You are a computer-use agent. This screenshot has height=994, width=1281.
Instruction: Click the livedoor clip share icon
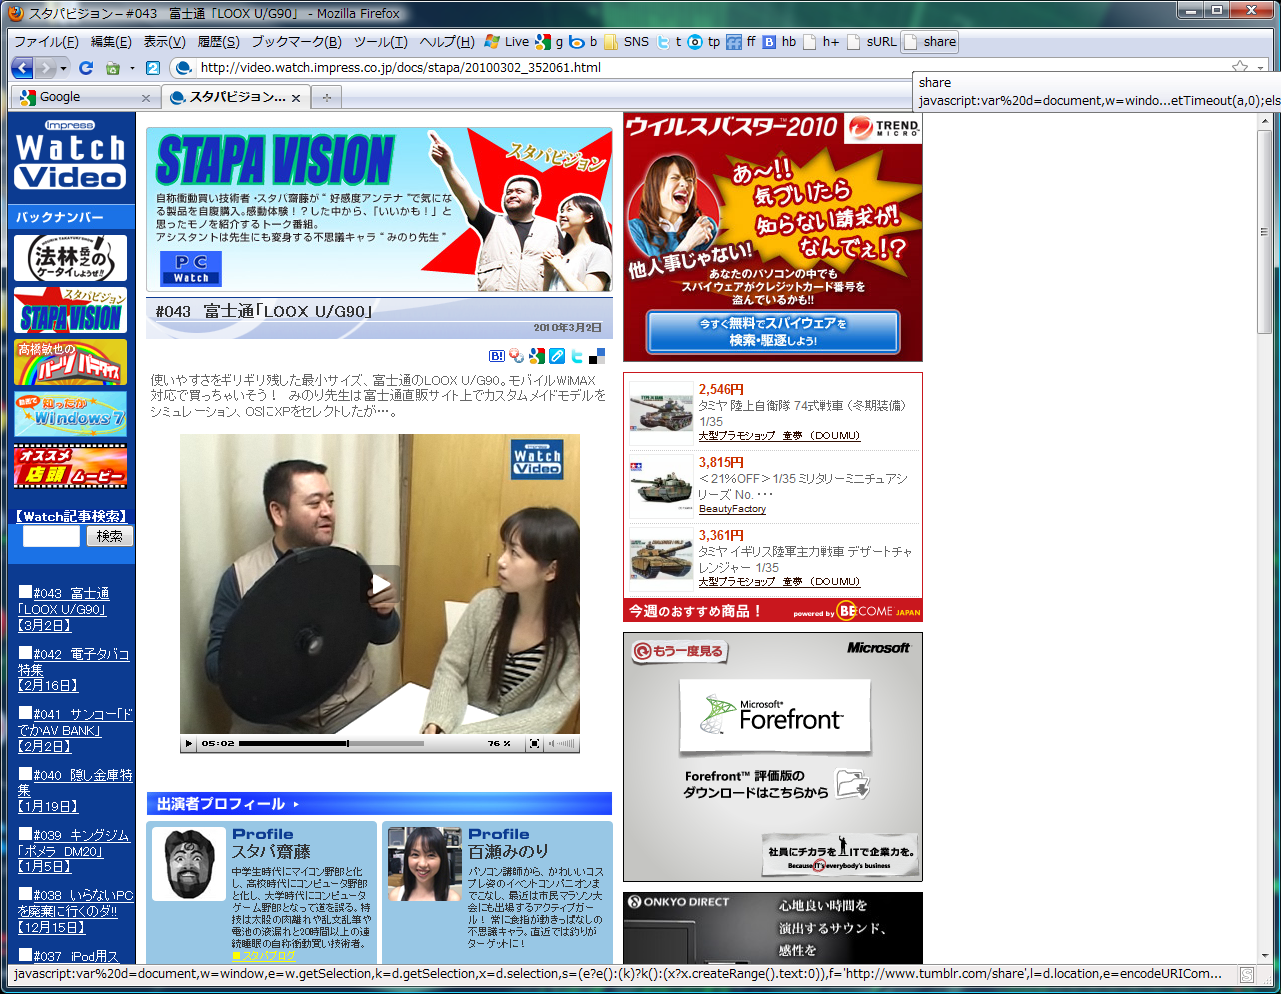click(x=517, y=355)
